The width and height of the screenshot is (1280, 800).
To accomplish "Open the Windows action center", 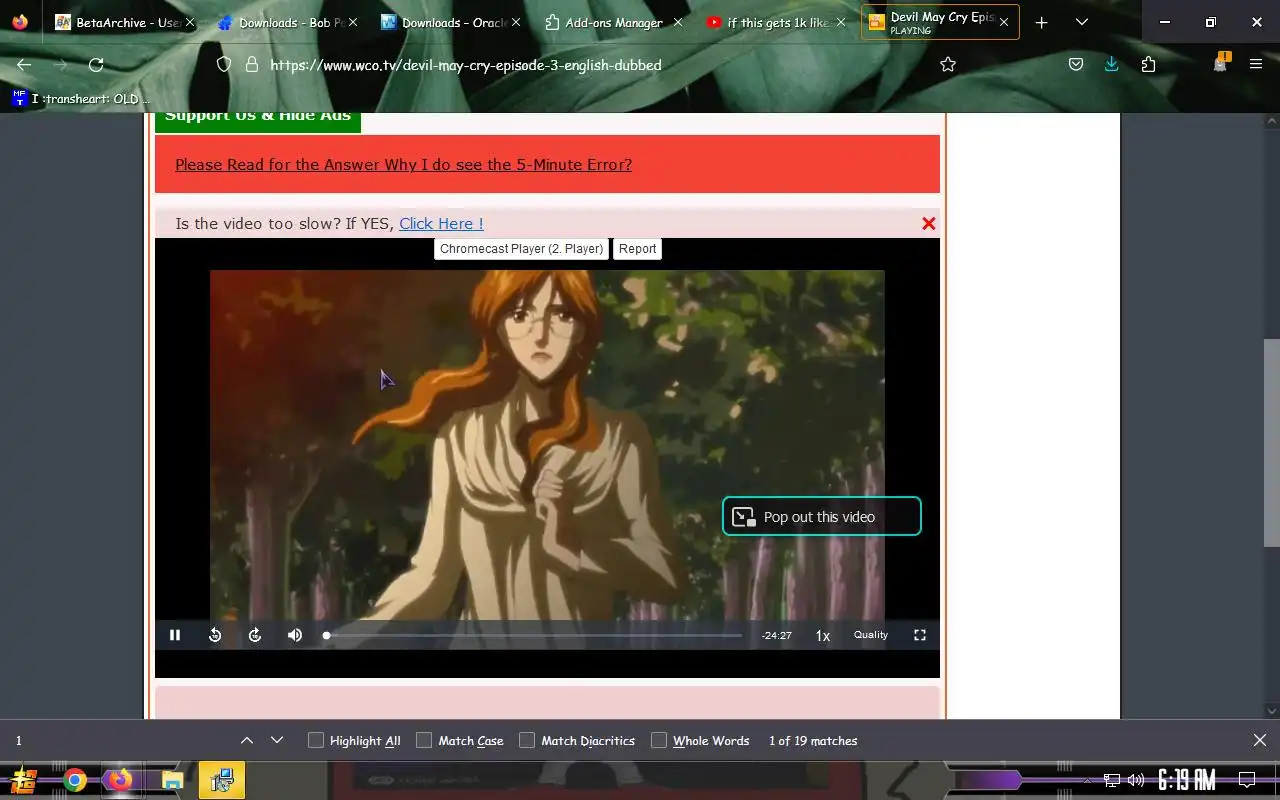I will [x=1247, y=780].
